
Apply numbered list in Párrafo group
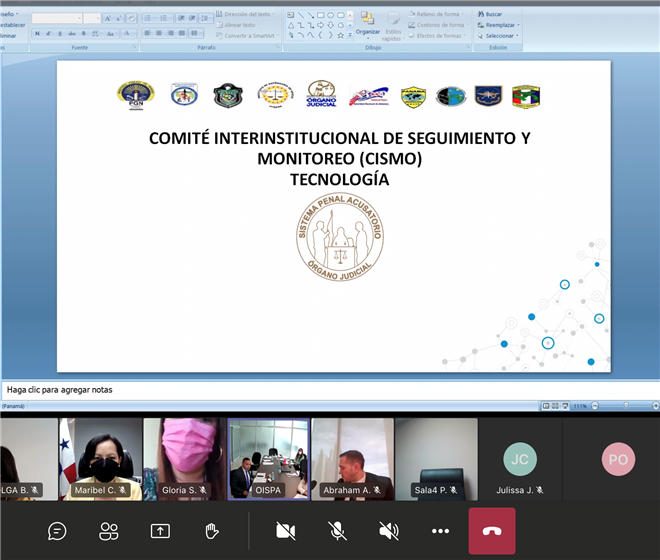tap(165, 18)
